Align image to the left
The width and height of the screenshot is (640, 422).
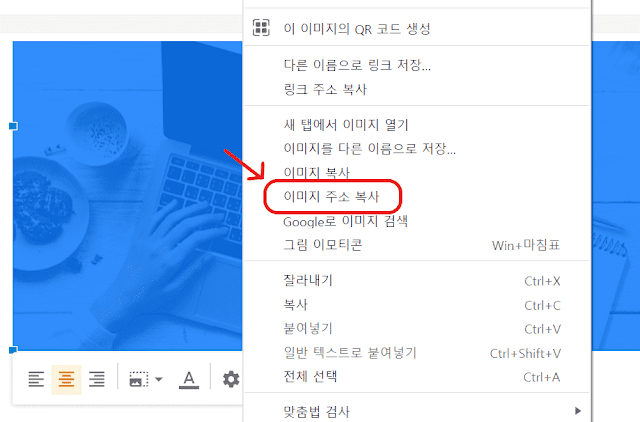click(36, 380)
